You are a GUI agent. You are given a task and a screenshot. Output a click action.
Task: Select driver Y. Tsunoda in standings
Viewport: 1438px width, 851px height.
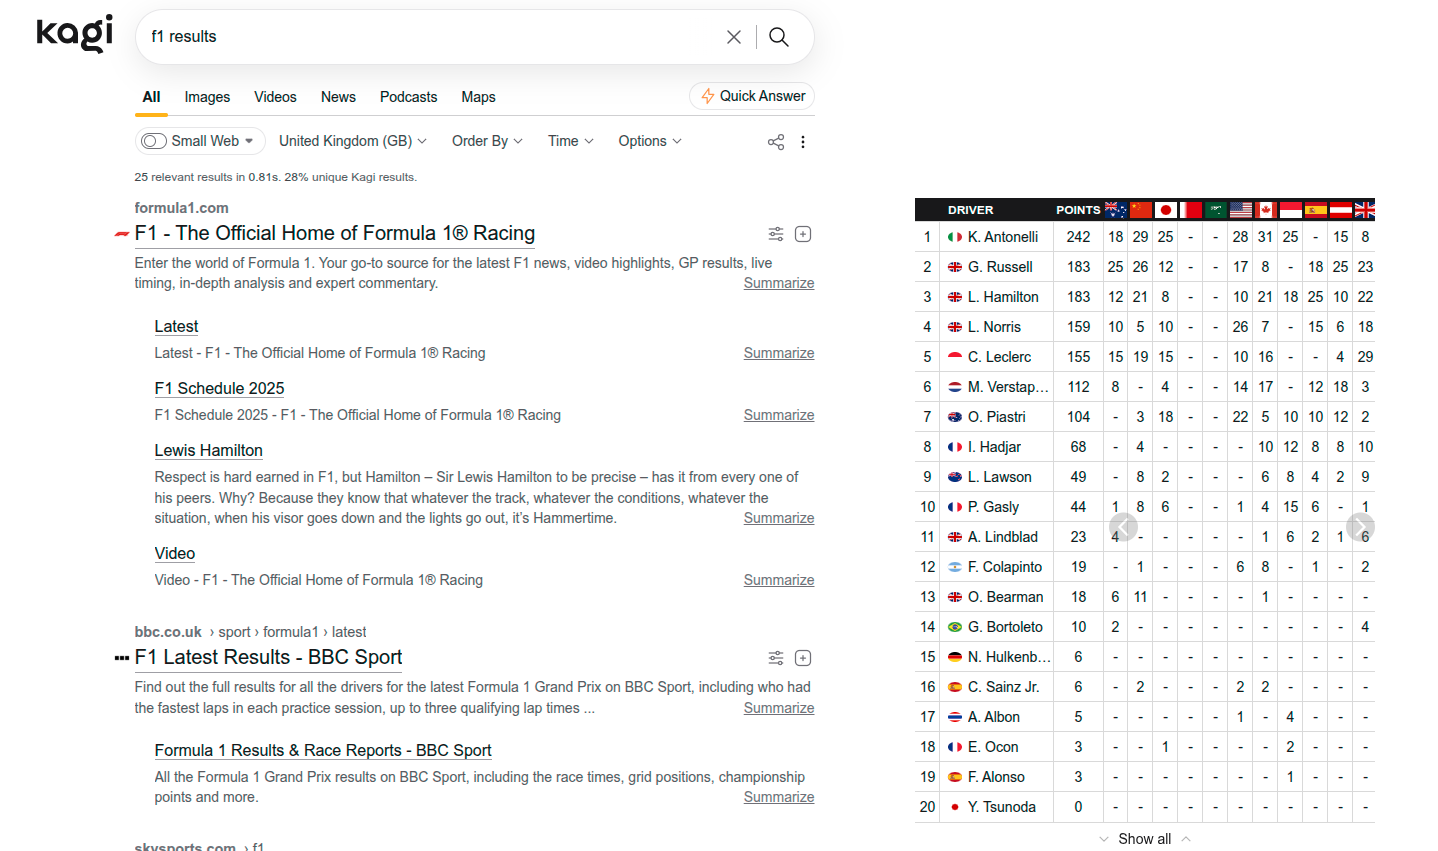(x=1002, y=807)
